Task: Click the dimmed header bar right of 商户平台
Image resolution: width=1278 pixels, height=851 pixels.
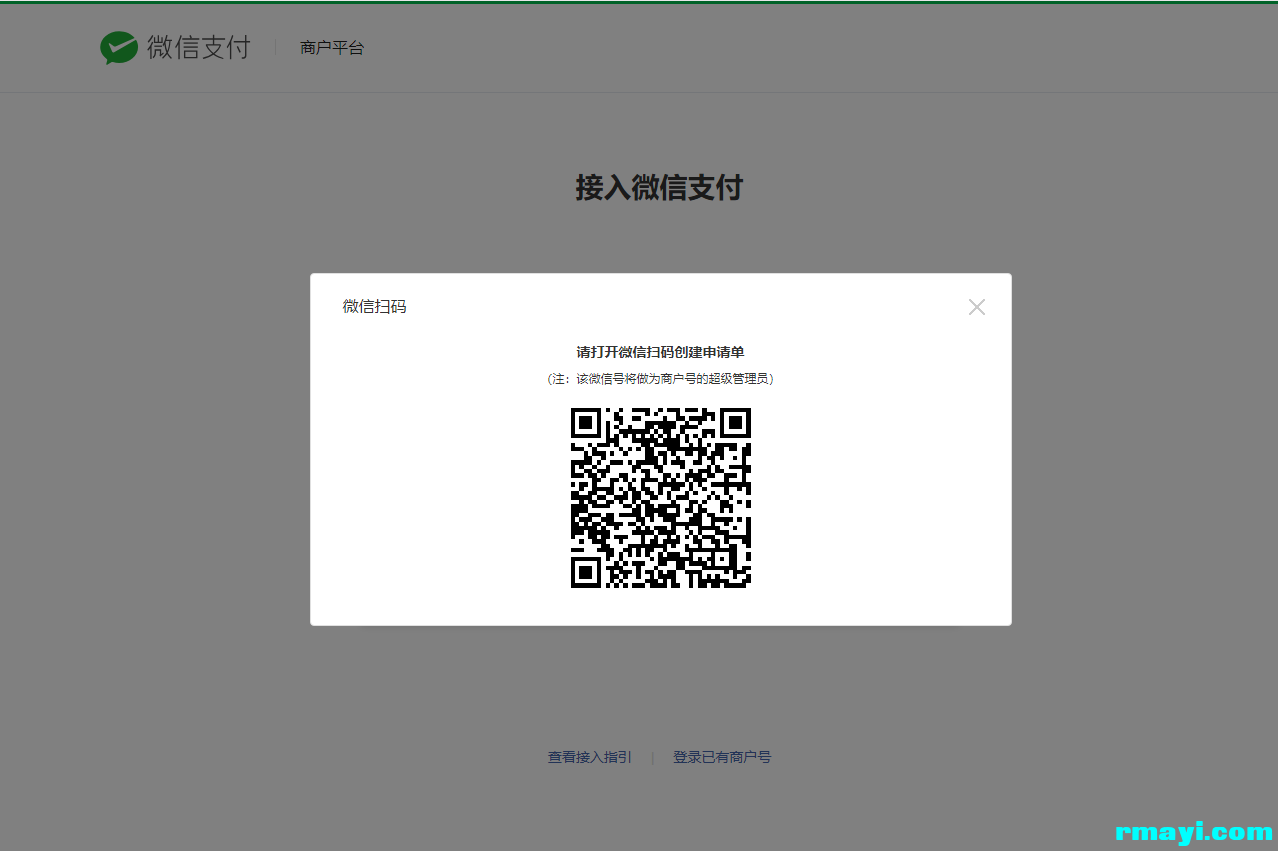Action: [800, 48]
